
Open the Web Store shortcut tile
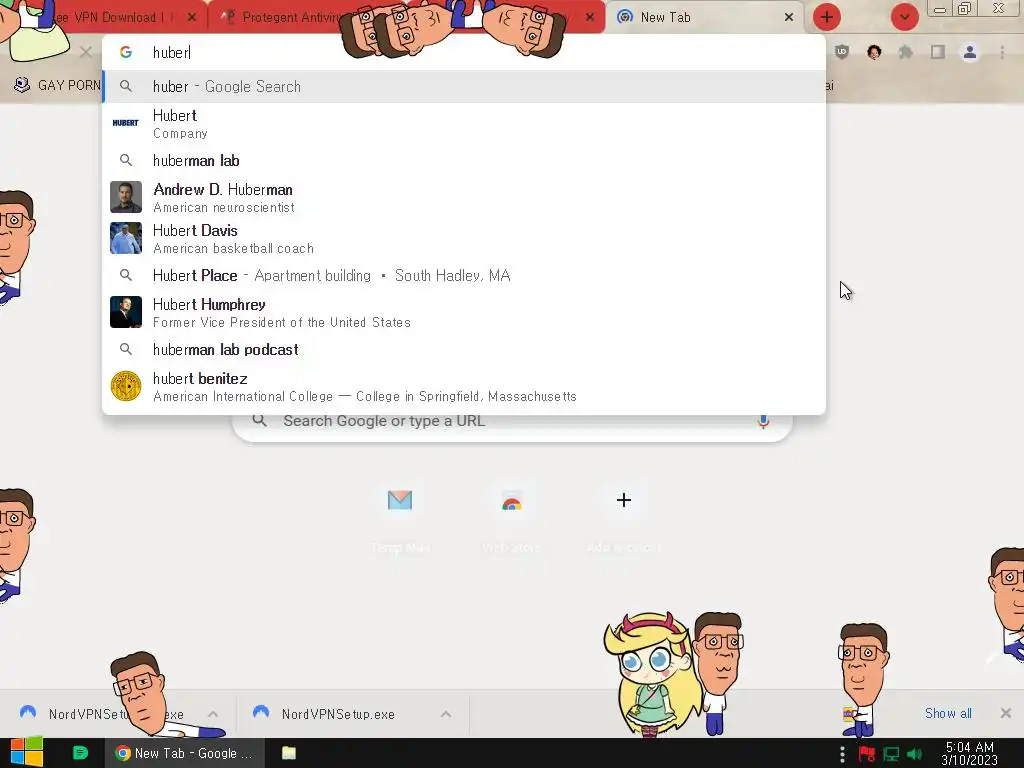click(511, 520)
